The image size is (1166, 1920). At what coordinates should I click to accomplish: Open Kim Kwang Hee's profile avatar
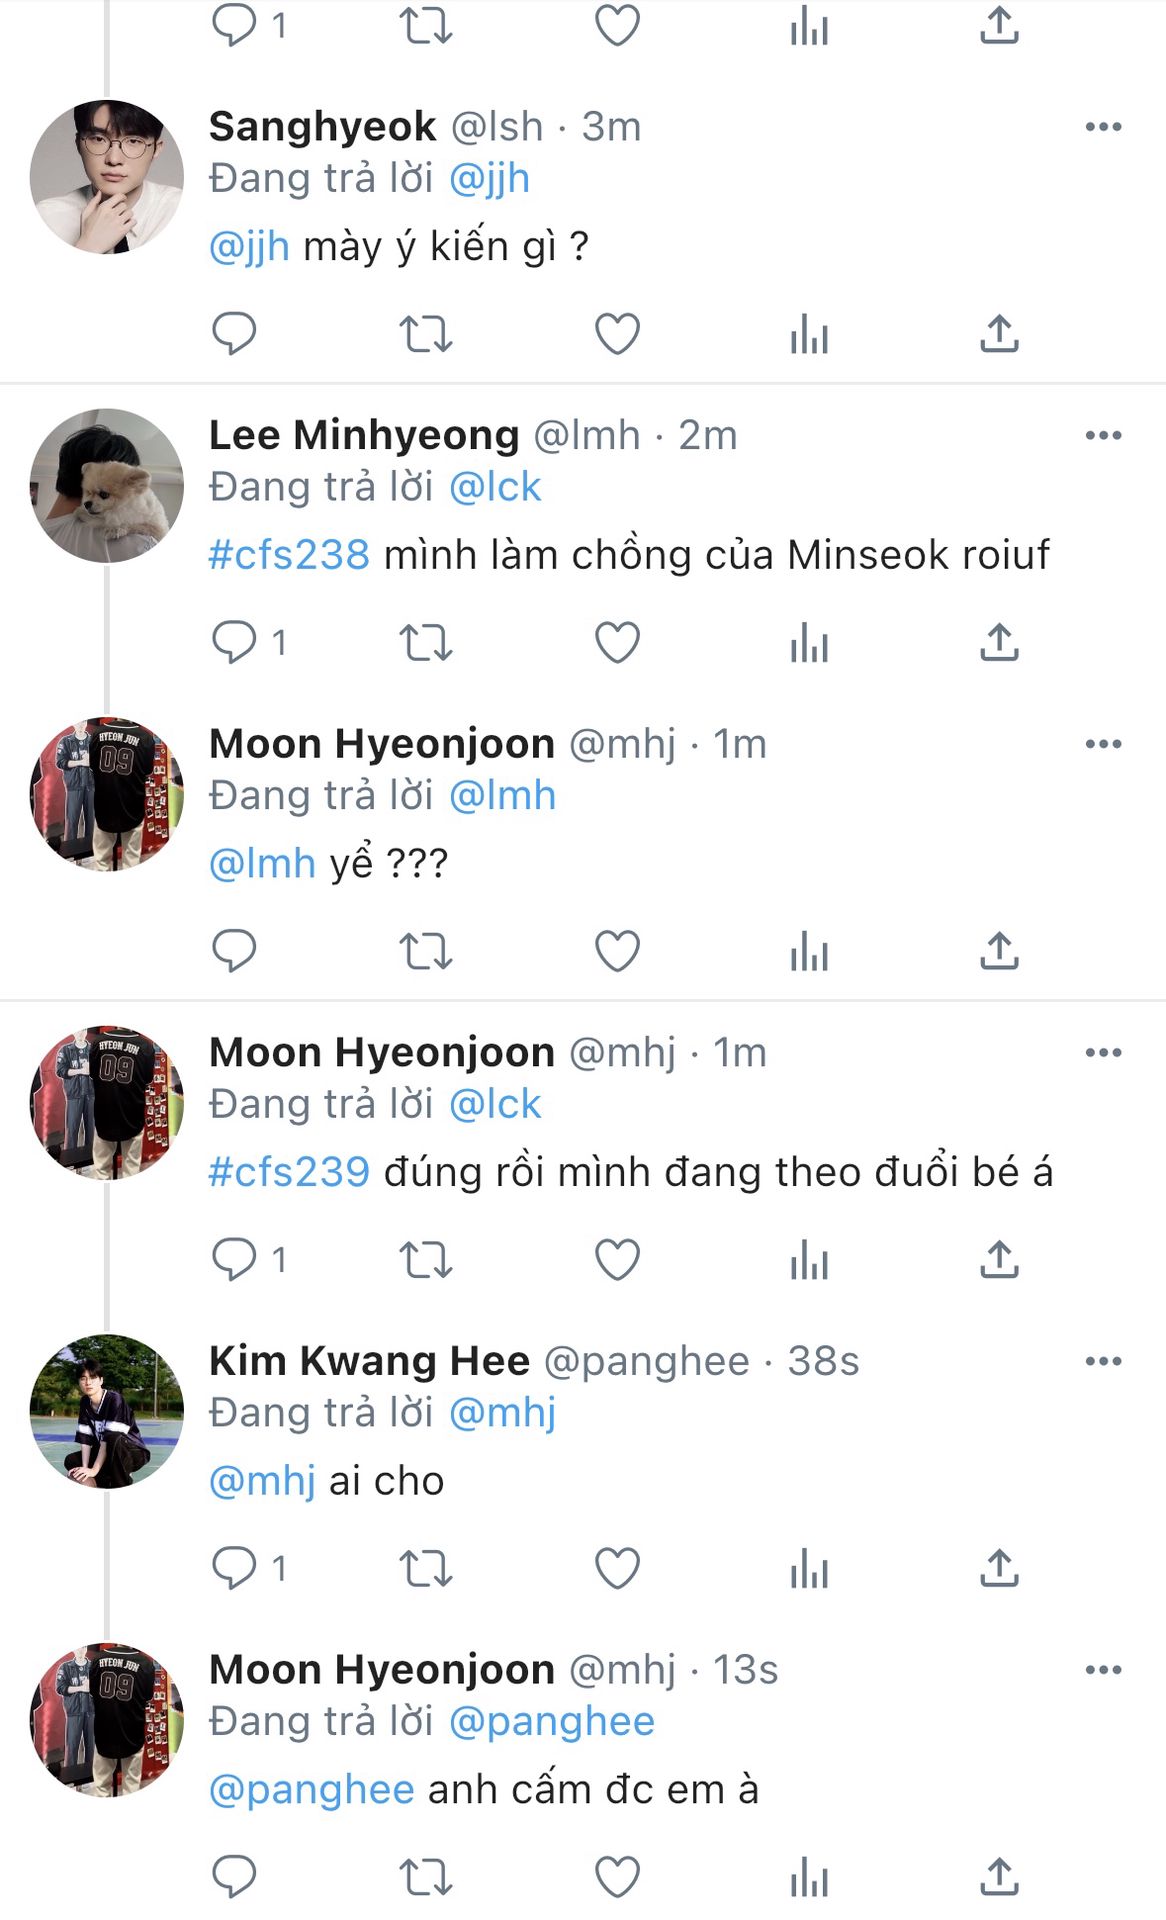coord(107,1411)
